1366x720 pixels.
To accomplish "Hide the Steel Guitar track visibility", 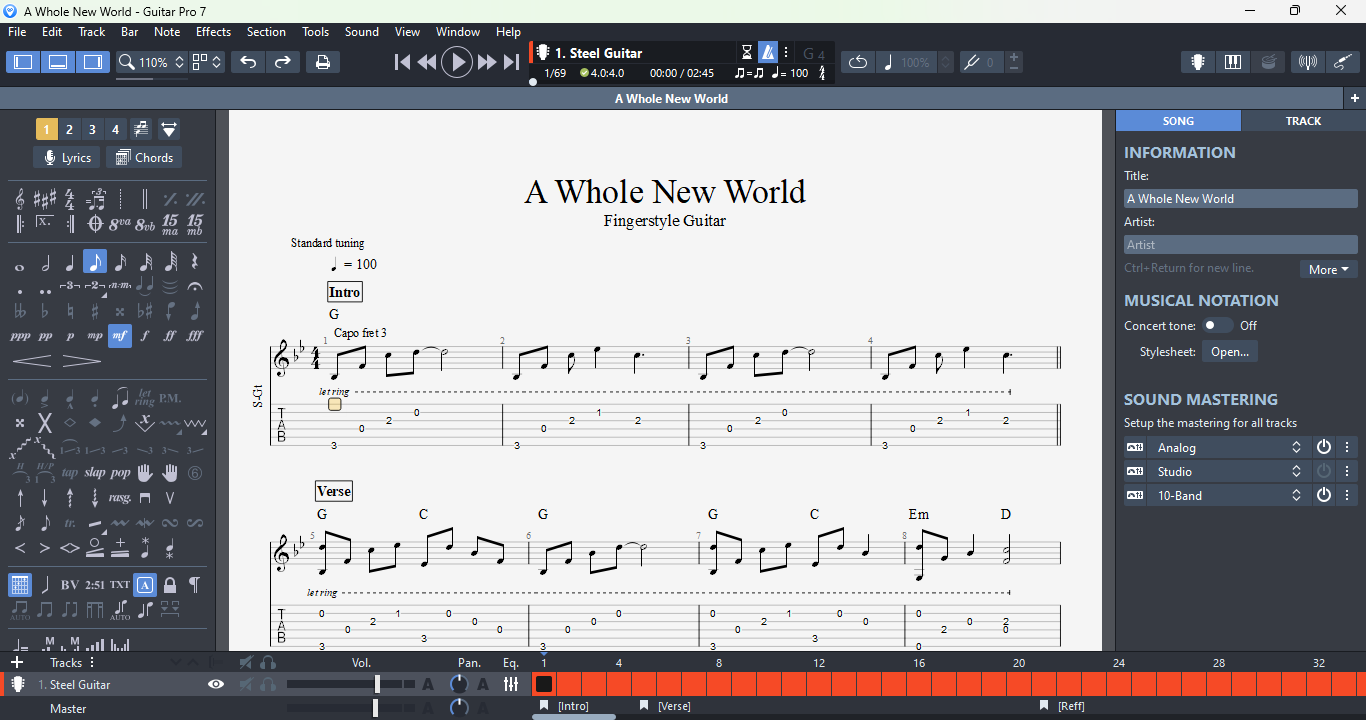I will pyautogui.click(x=216, y=684).
